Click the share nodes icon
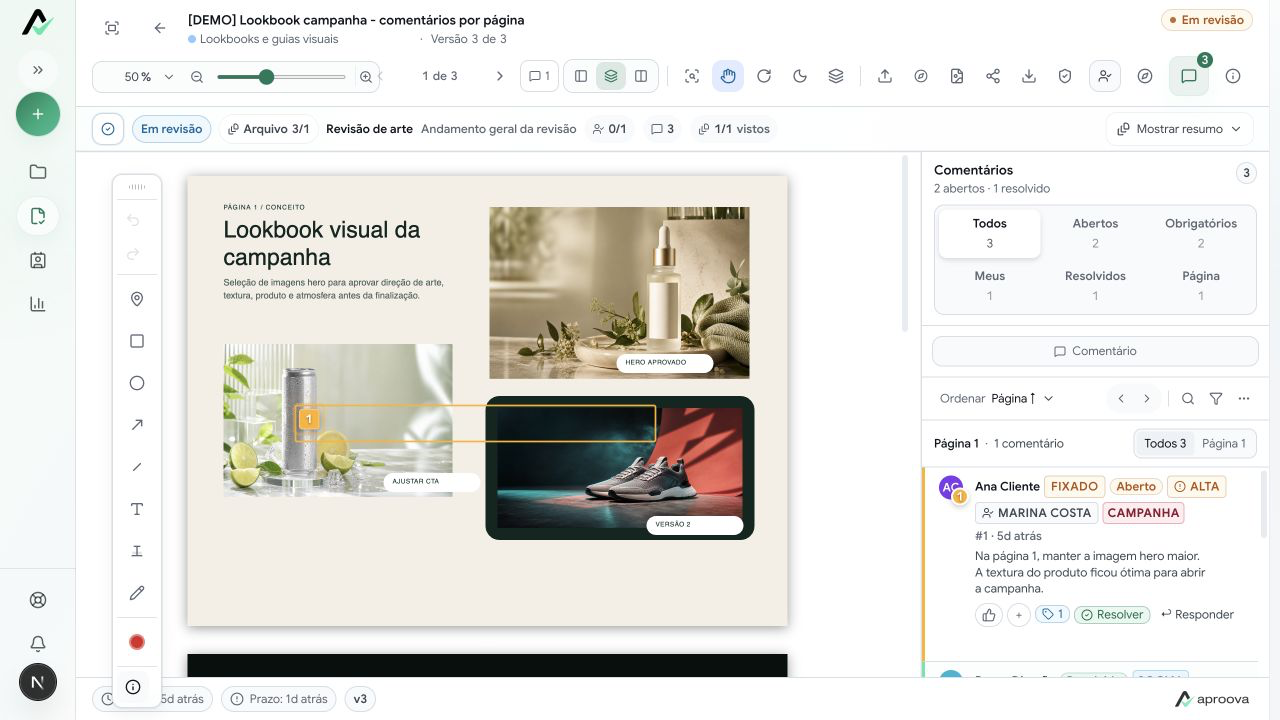The width and height of the screenshot is (1280, 720). 993,76
